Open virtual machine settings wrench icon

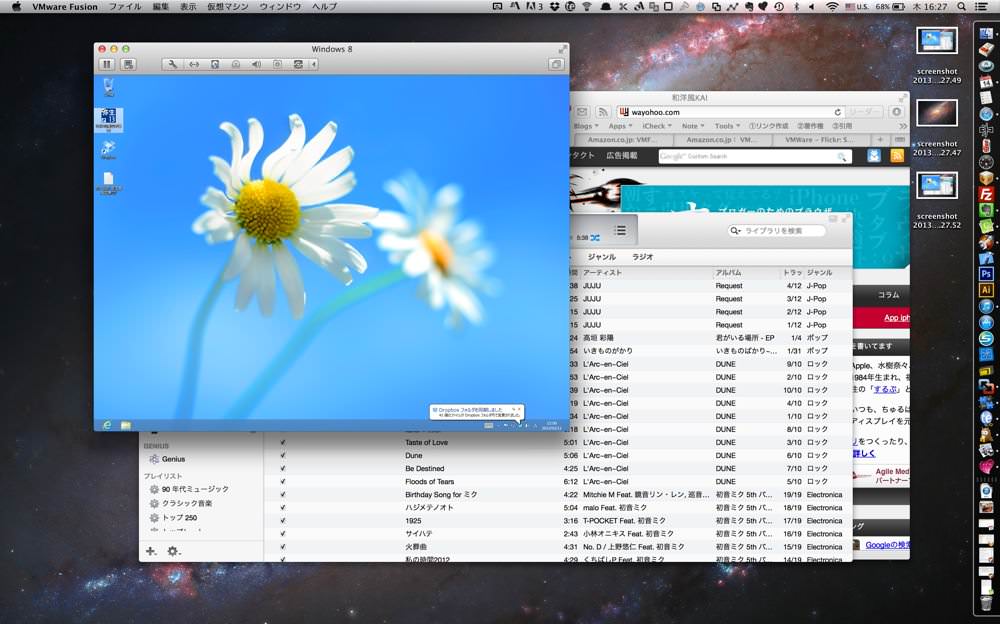pos(172,64)
